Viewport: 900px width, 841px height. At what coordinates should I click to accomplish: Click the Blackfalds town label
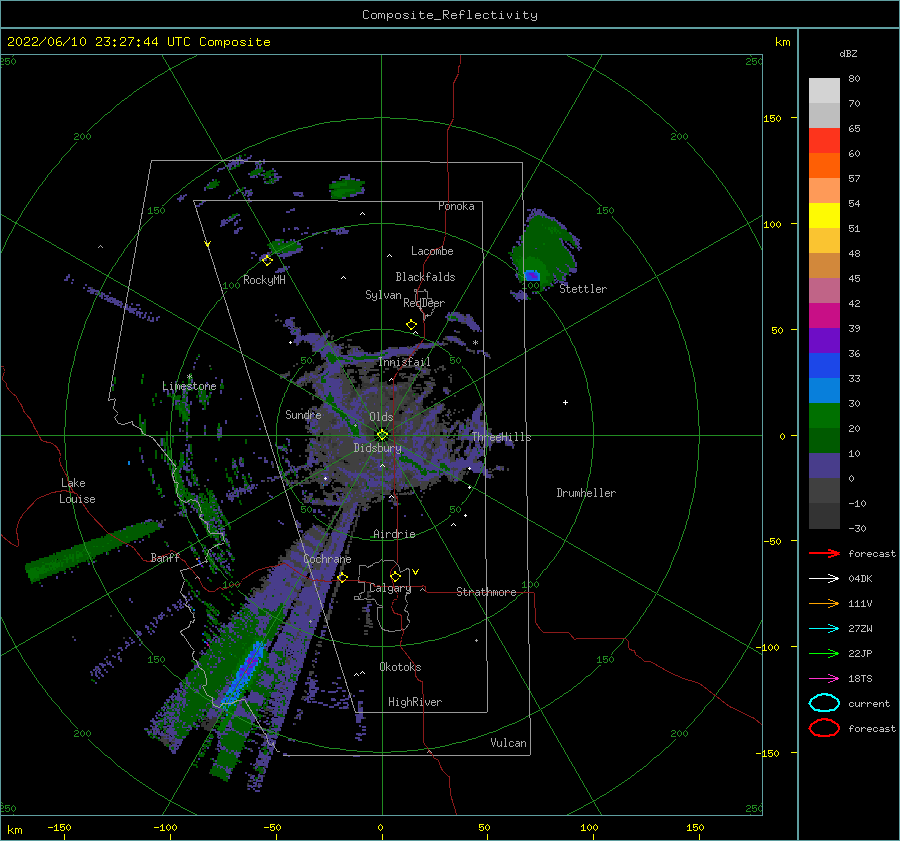425,277
